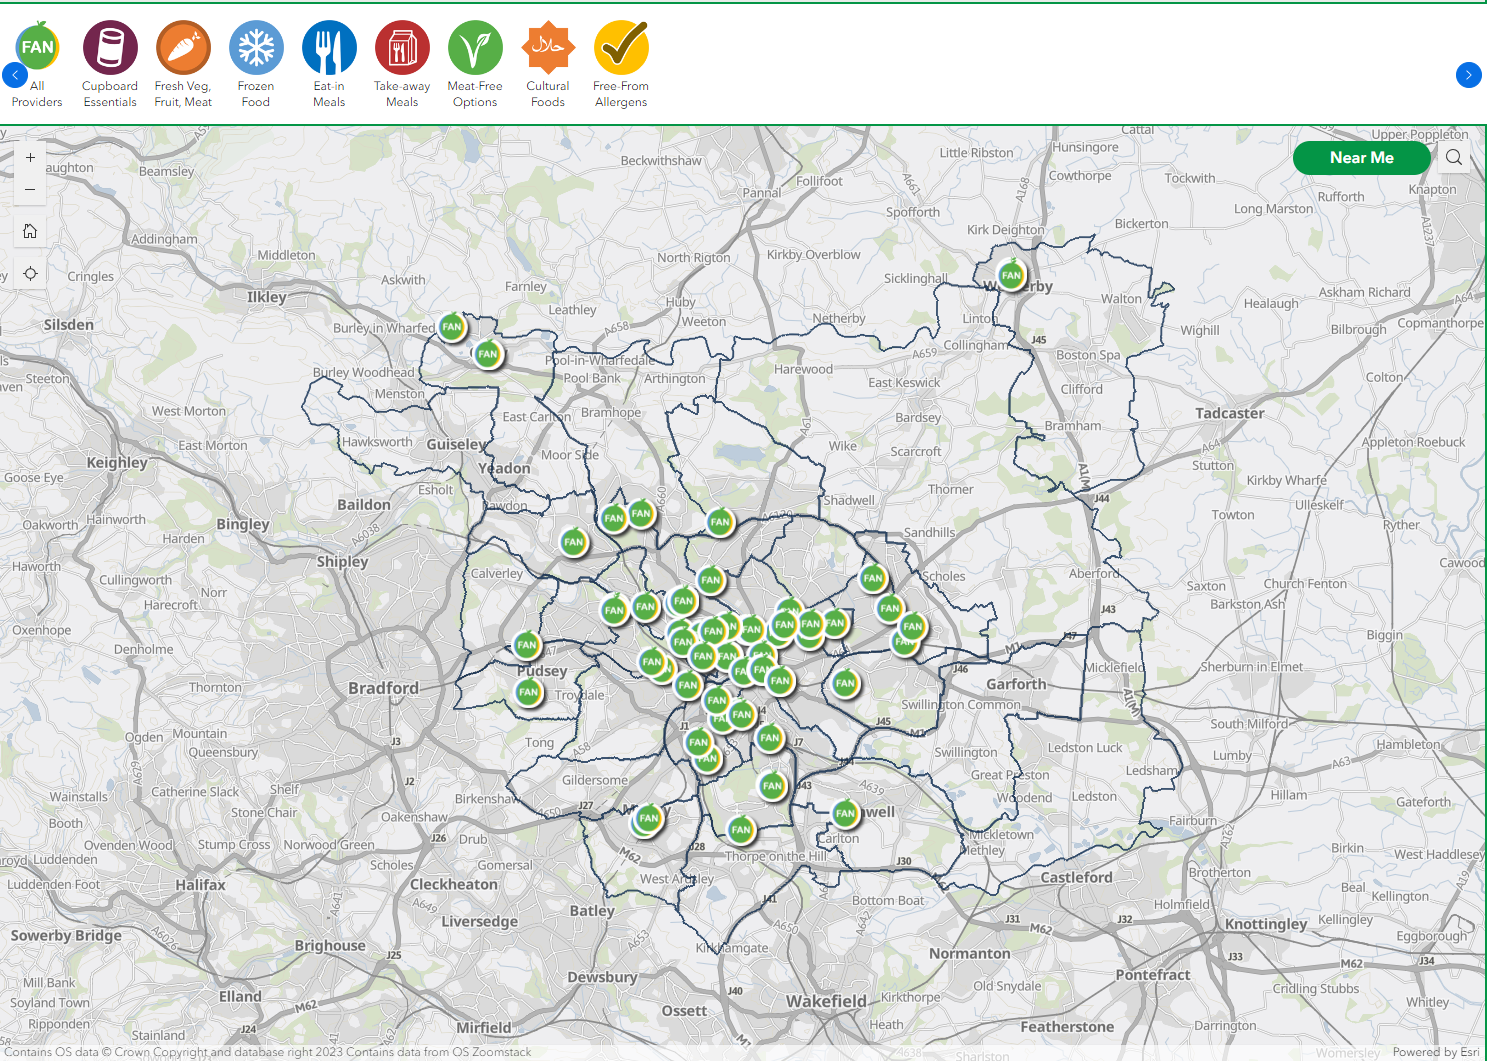Zoom out of the map
The height and width of the screenshot is (1061, 1487).
coord(30,189)
